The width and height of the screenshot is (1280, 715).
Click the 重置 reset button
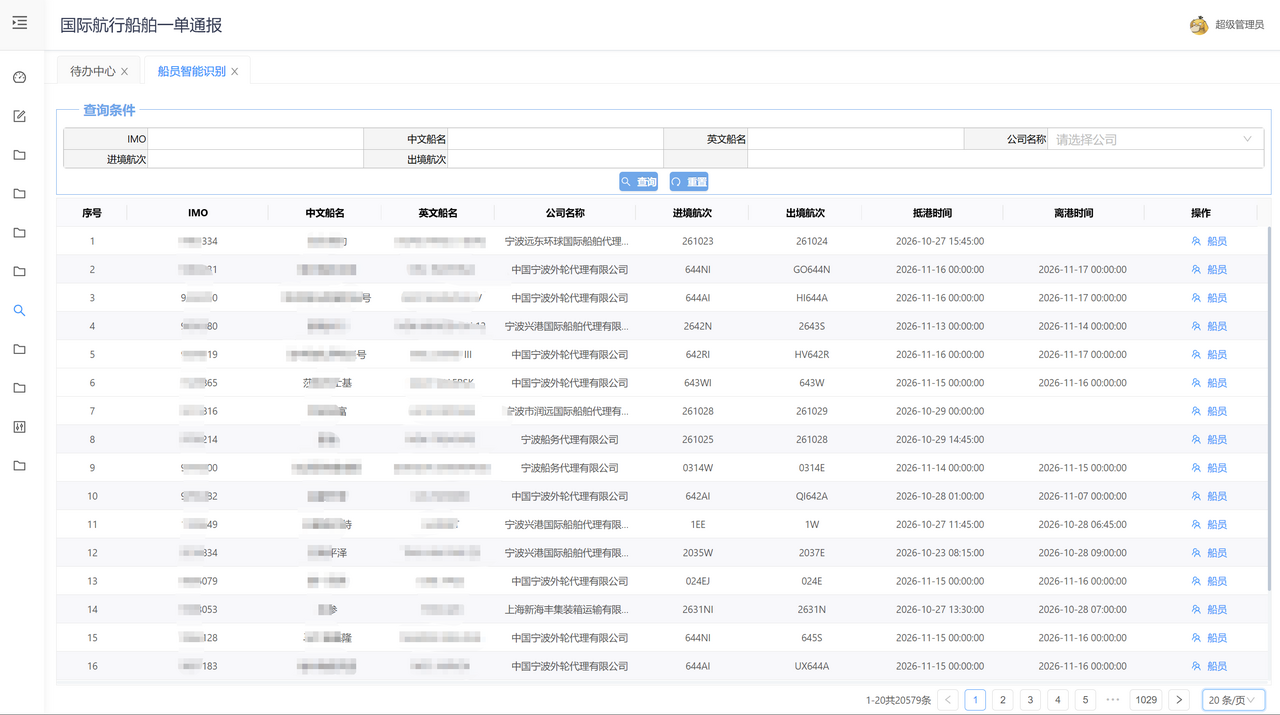point(689,182)
